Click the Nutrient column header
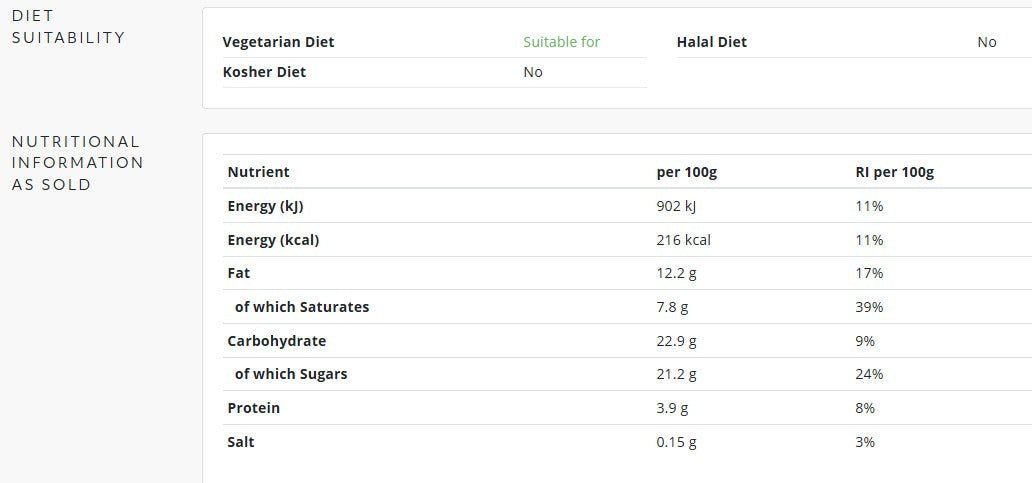 (x=259, y=172)
